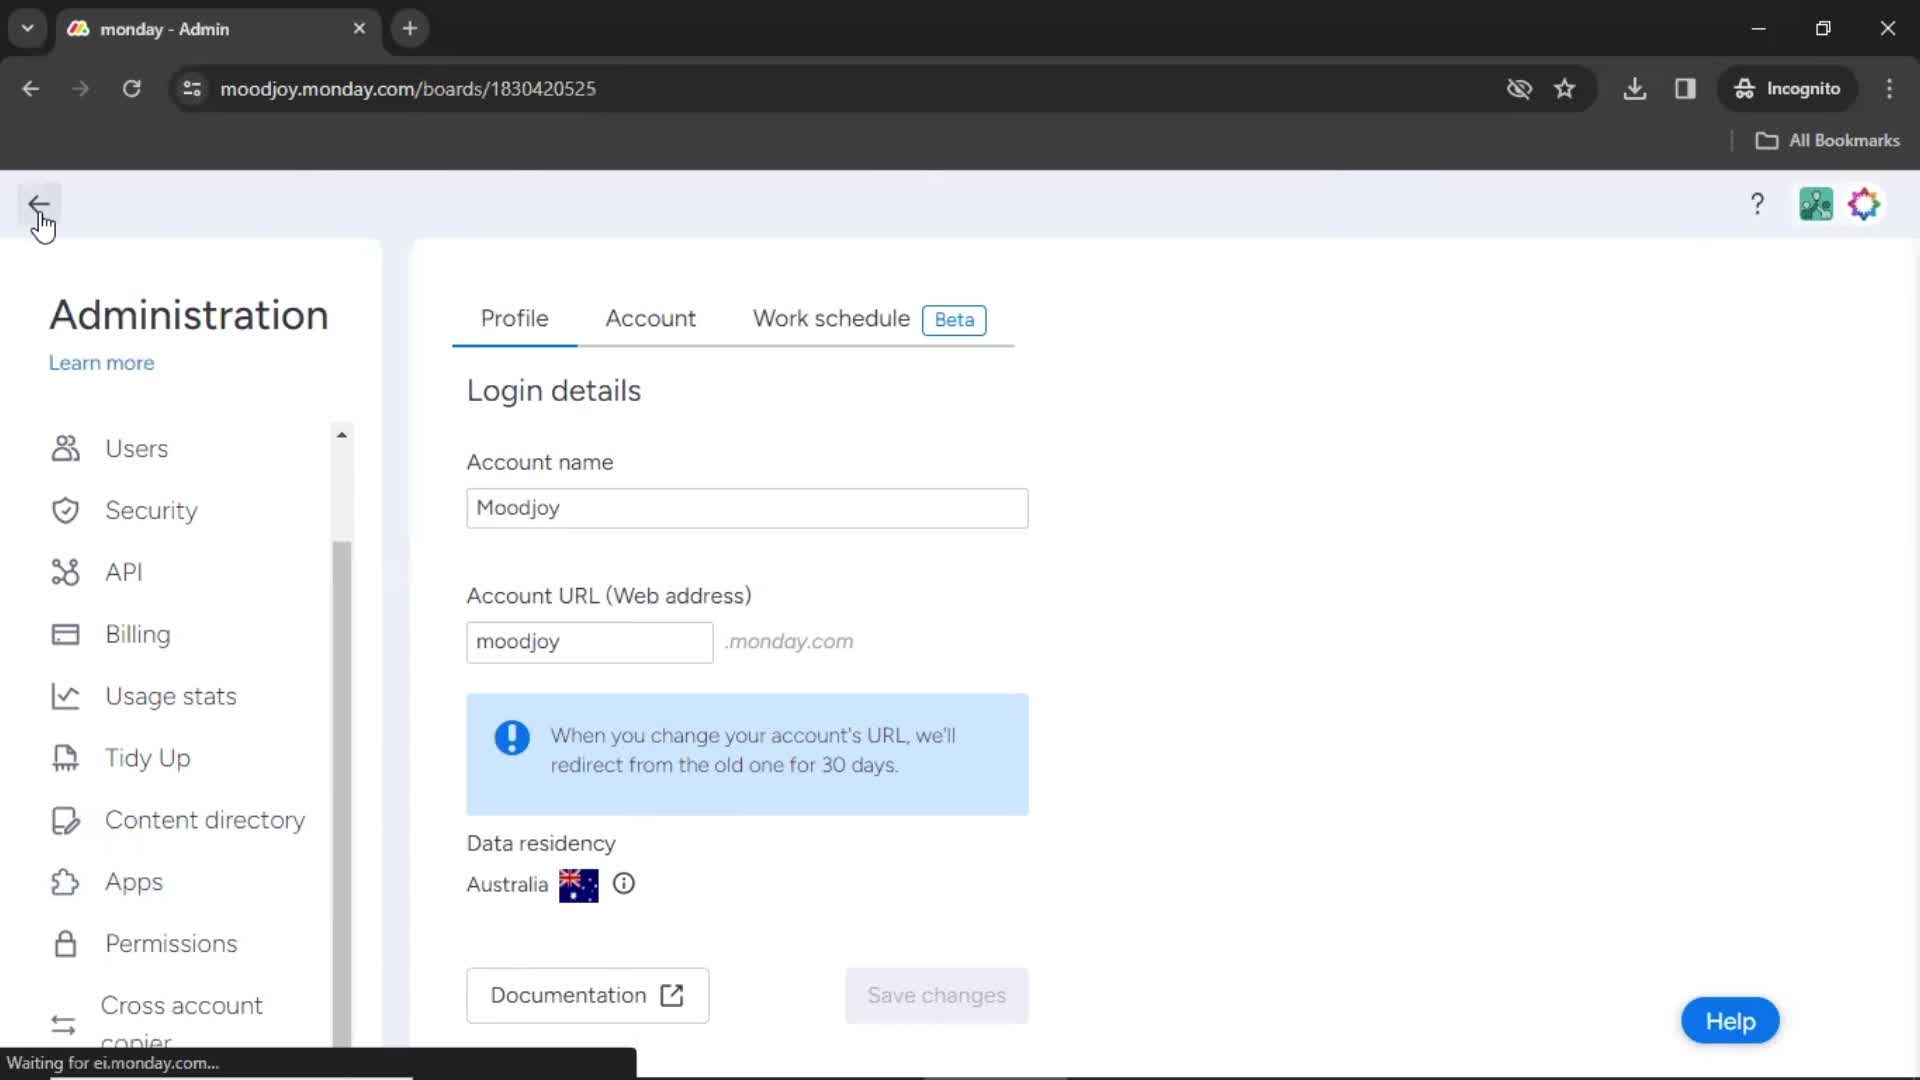Open the Tidy Up menu item
Screen dimensions: 1920x1080
[148, 759]
